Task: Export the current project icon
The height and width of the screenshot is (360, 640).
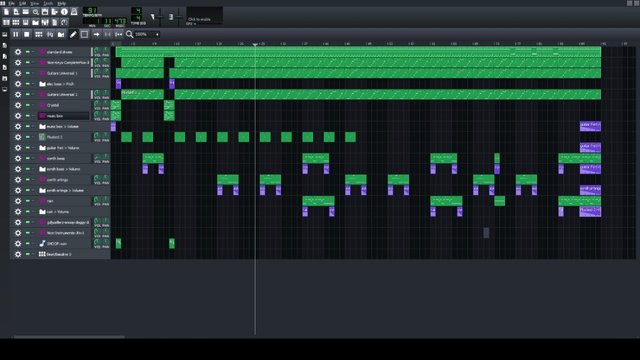Action: [x=55, y=12]
